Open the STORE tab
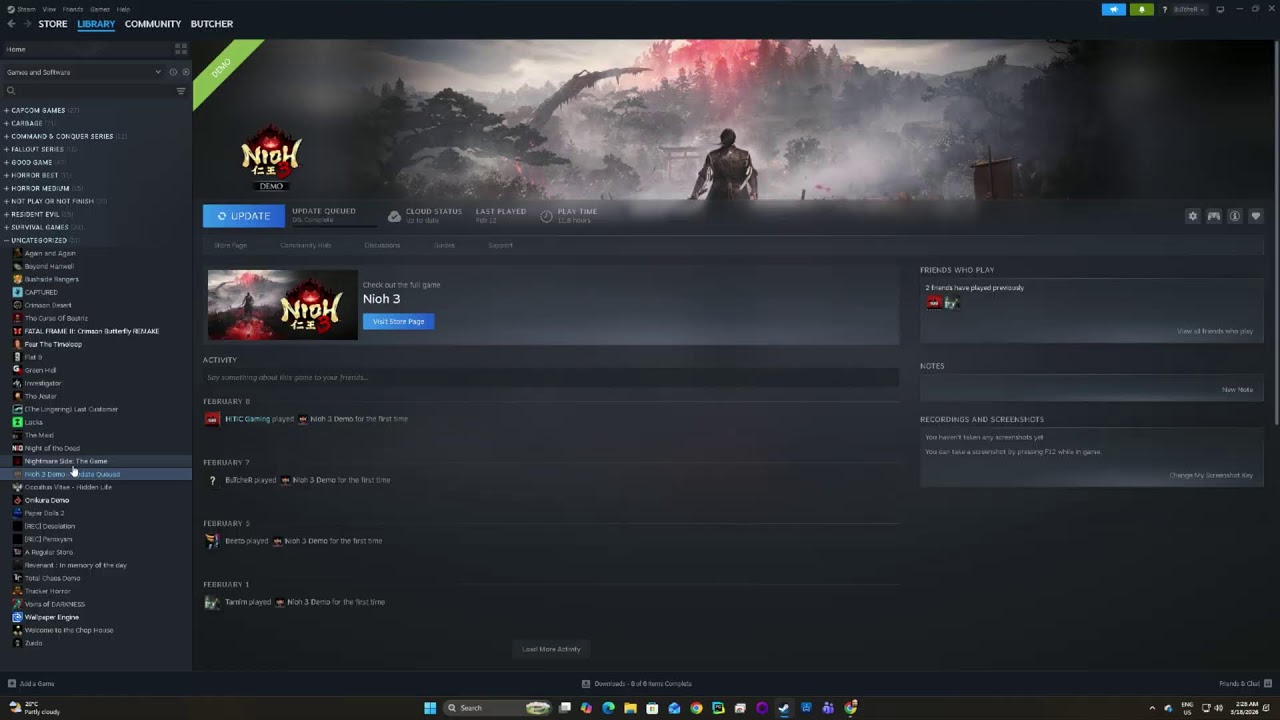Screen dimensions: 1280x720 pyautogui.click(x=53, y=24)
